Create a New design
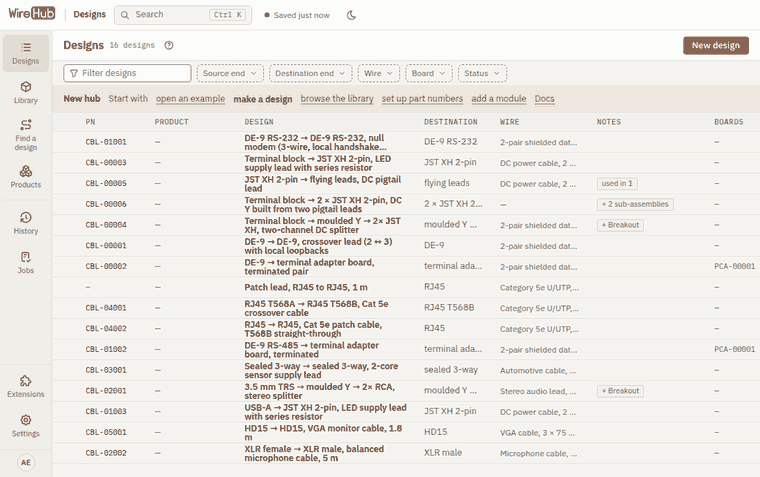This screenshot has height=477, width=760. [716, 45]
